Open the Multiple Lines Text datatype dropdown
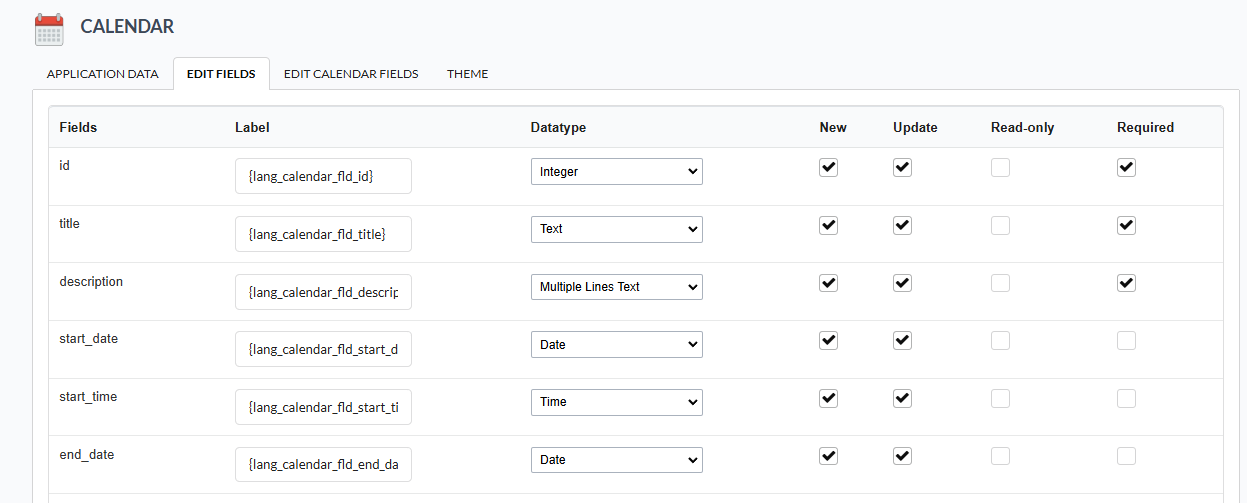The image size is (1247, 503). click(616, 287)
